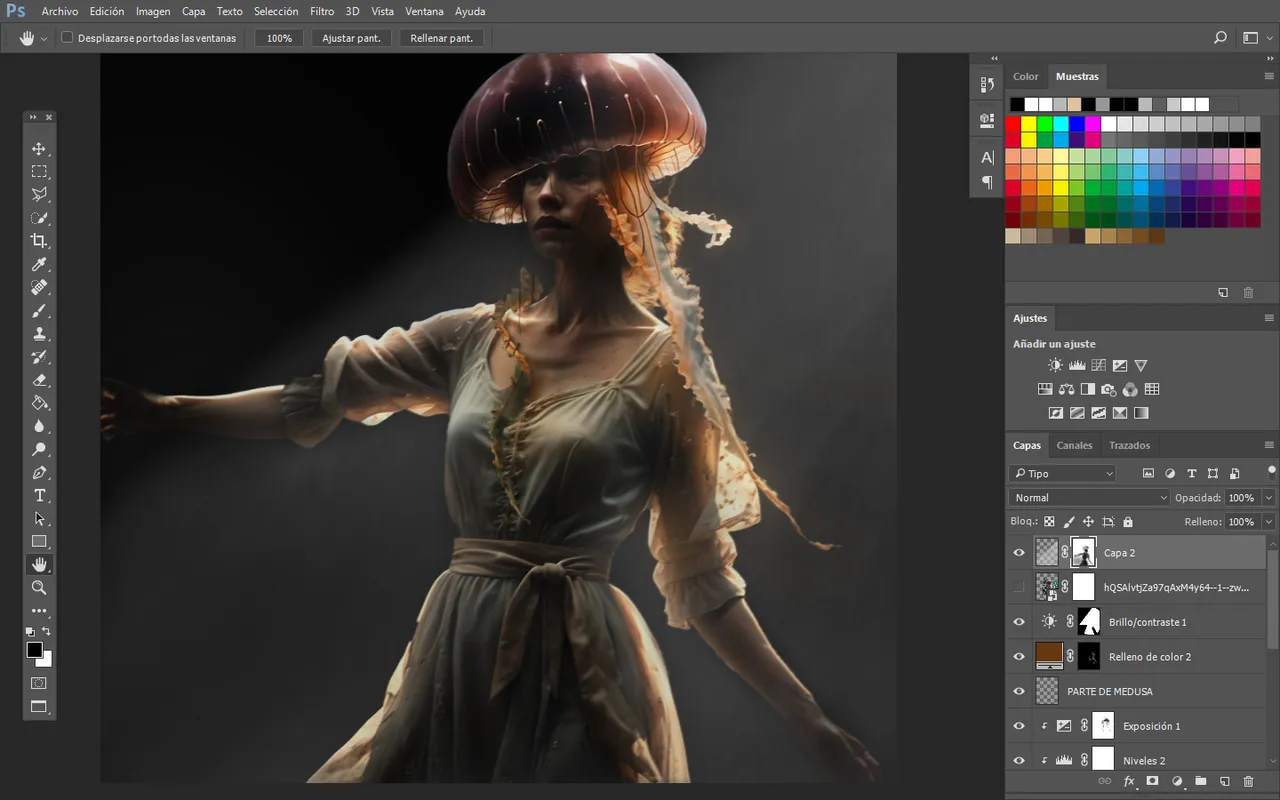Viewport: 1280px width, 800px height.
Task: Select the Quick Selection tool
Action: pyautogui.click(x=39, y=218)
